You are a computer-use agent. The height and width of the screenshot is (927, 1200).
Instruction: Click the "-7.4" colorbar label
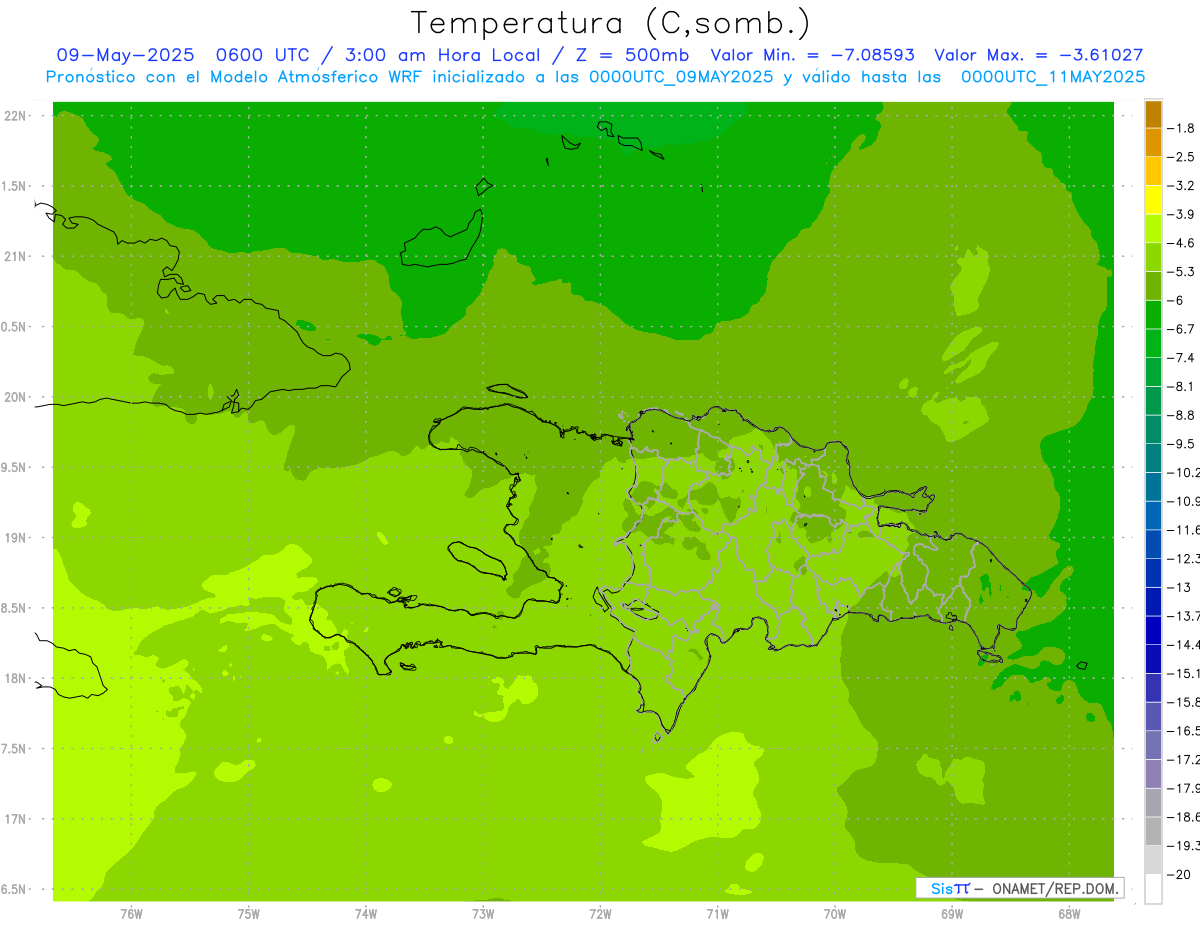(1182, 358)
